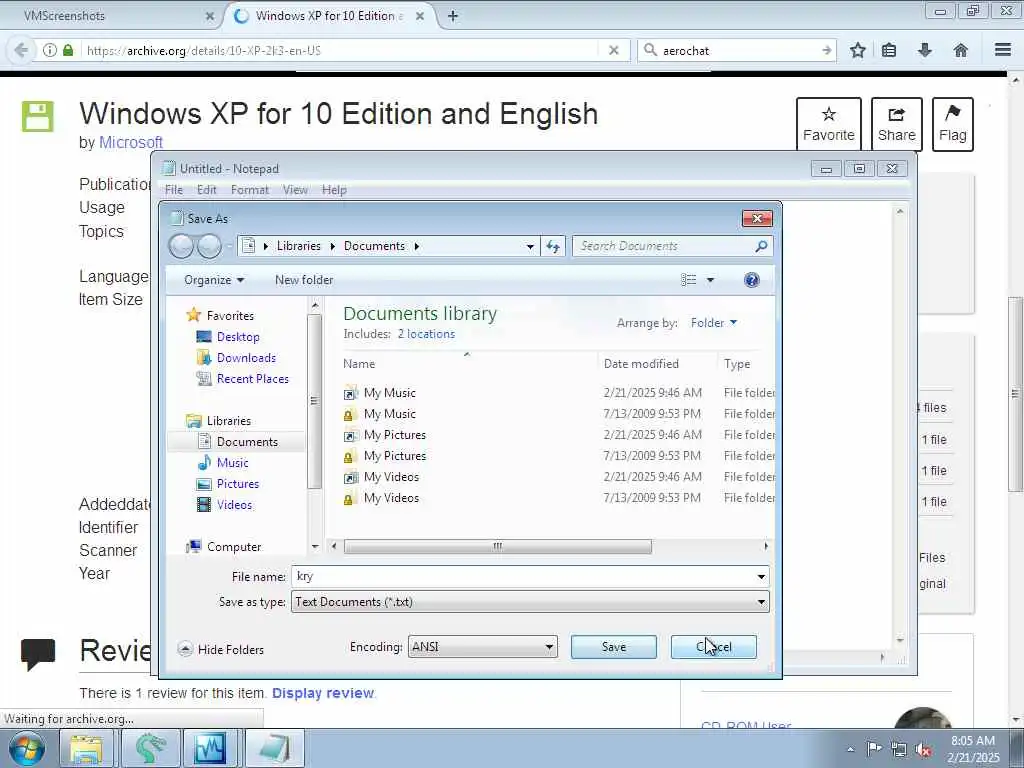
Task: Open the Notepad File menu
Action: 174,190
